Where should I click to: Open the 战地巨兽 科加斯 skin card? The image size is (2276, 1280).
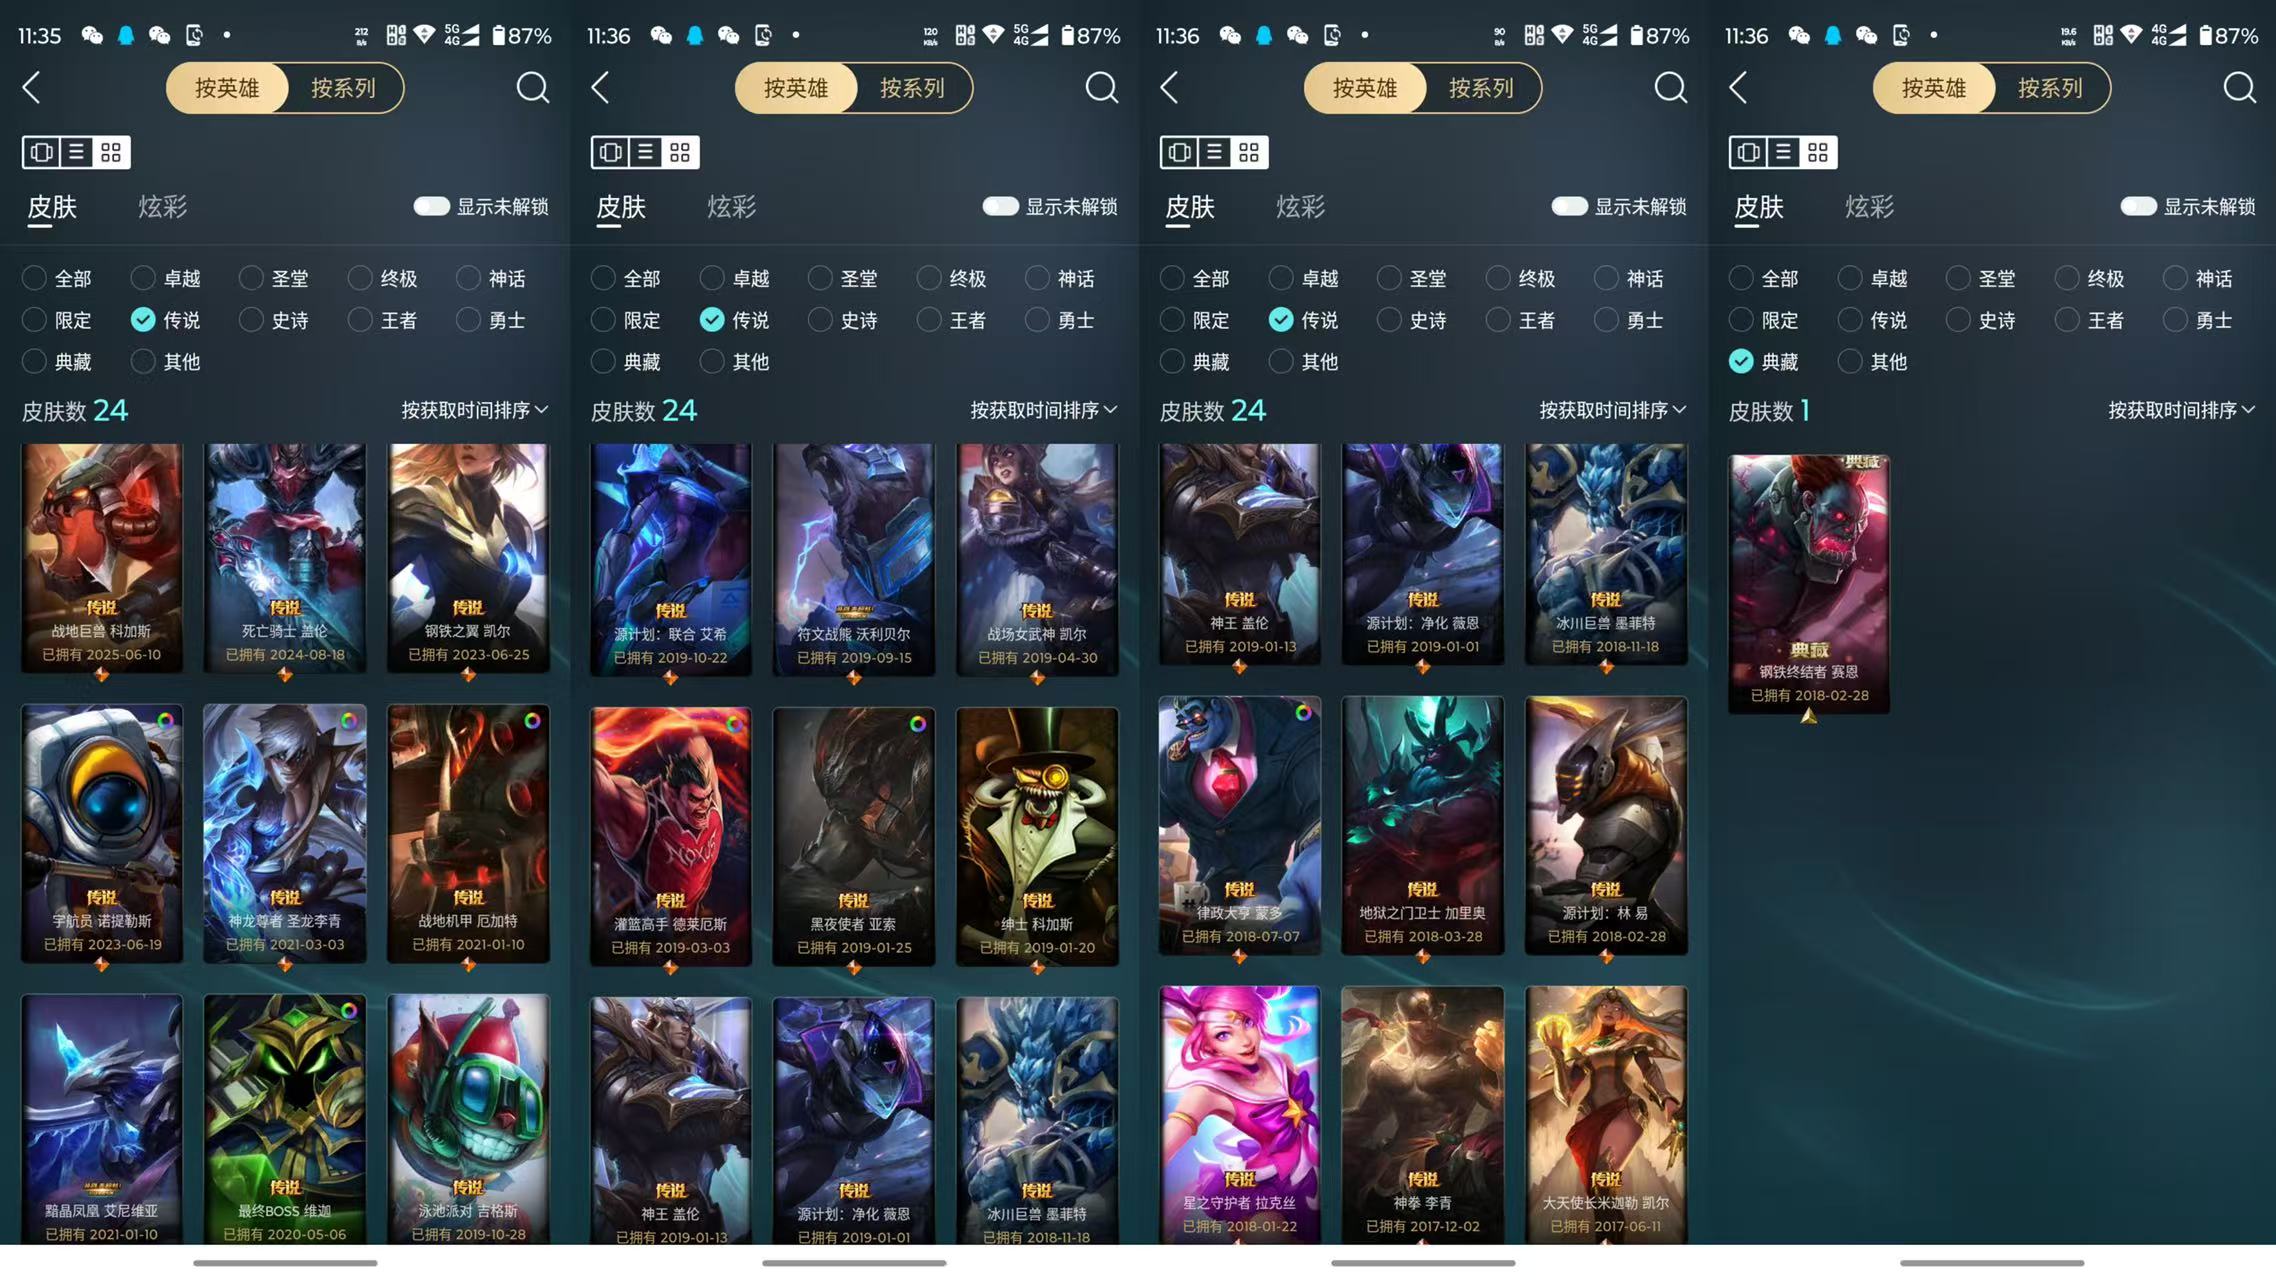click(x=102, y=557)
